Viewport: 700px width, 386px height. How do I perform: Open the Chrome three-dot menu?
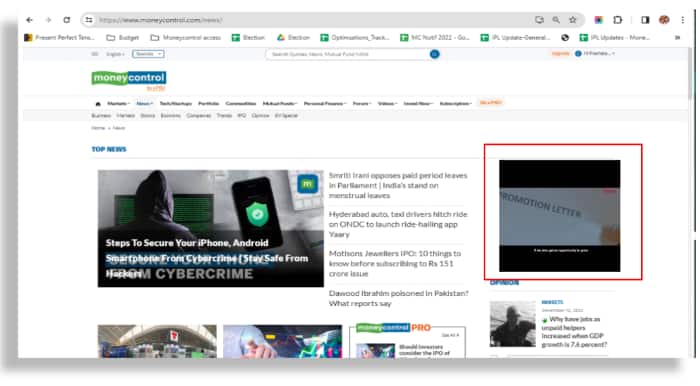pyautogui.click(x=683, y=20)
